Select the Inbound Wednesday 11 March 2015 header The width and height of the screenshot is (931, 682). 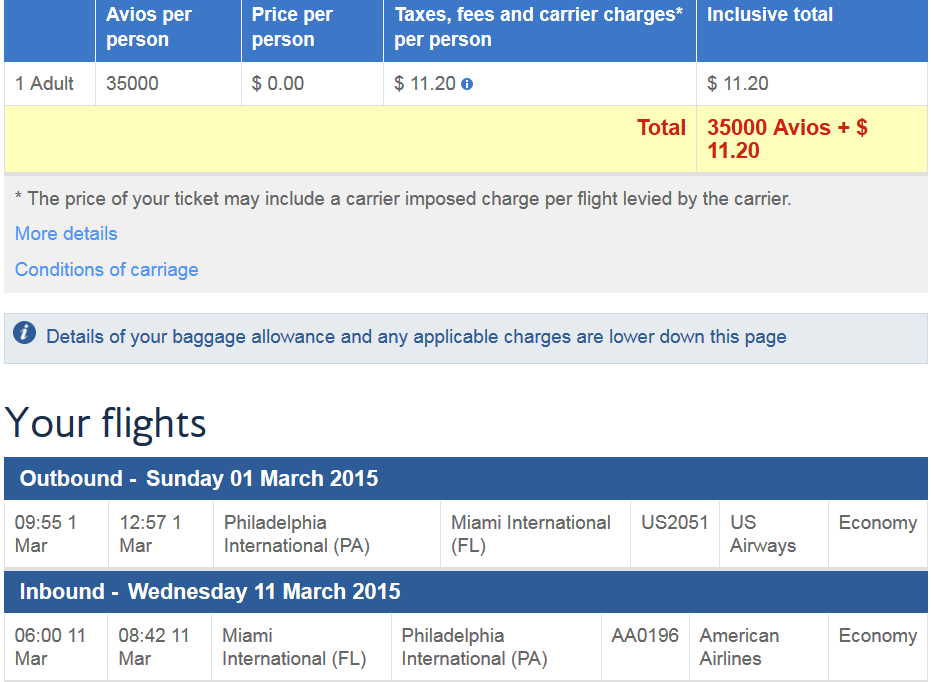[466, 591]
